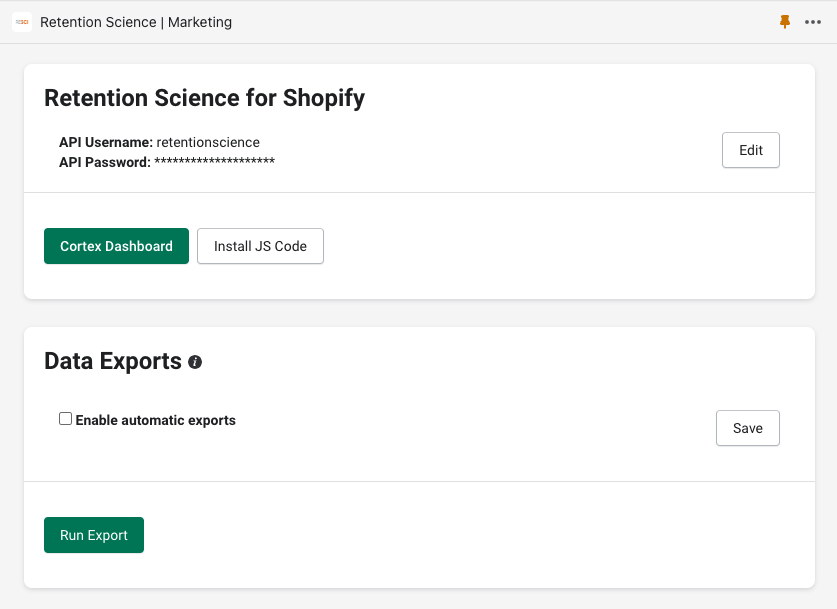The width and height of the screenshot is (837, 609).
Task: Click the Install JS Code button
Action: (260, 246)
